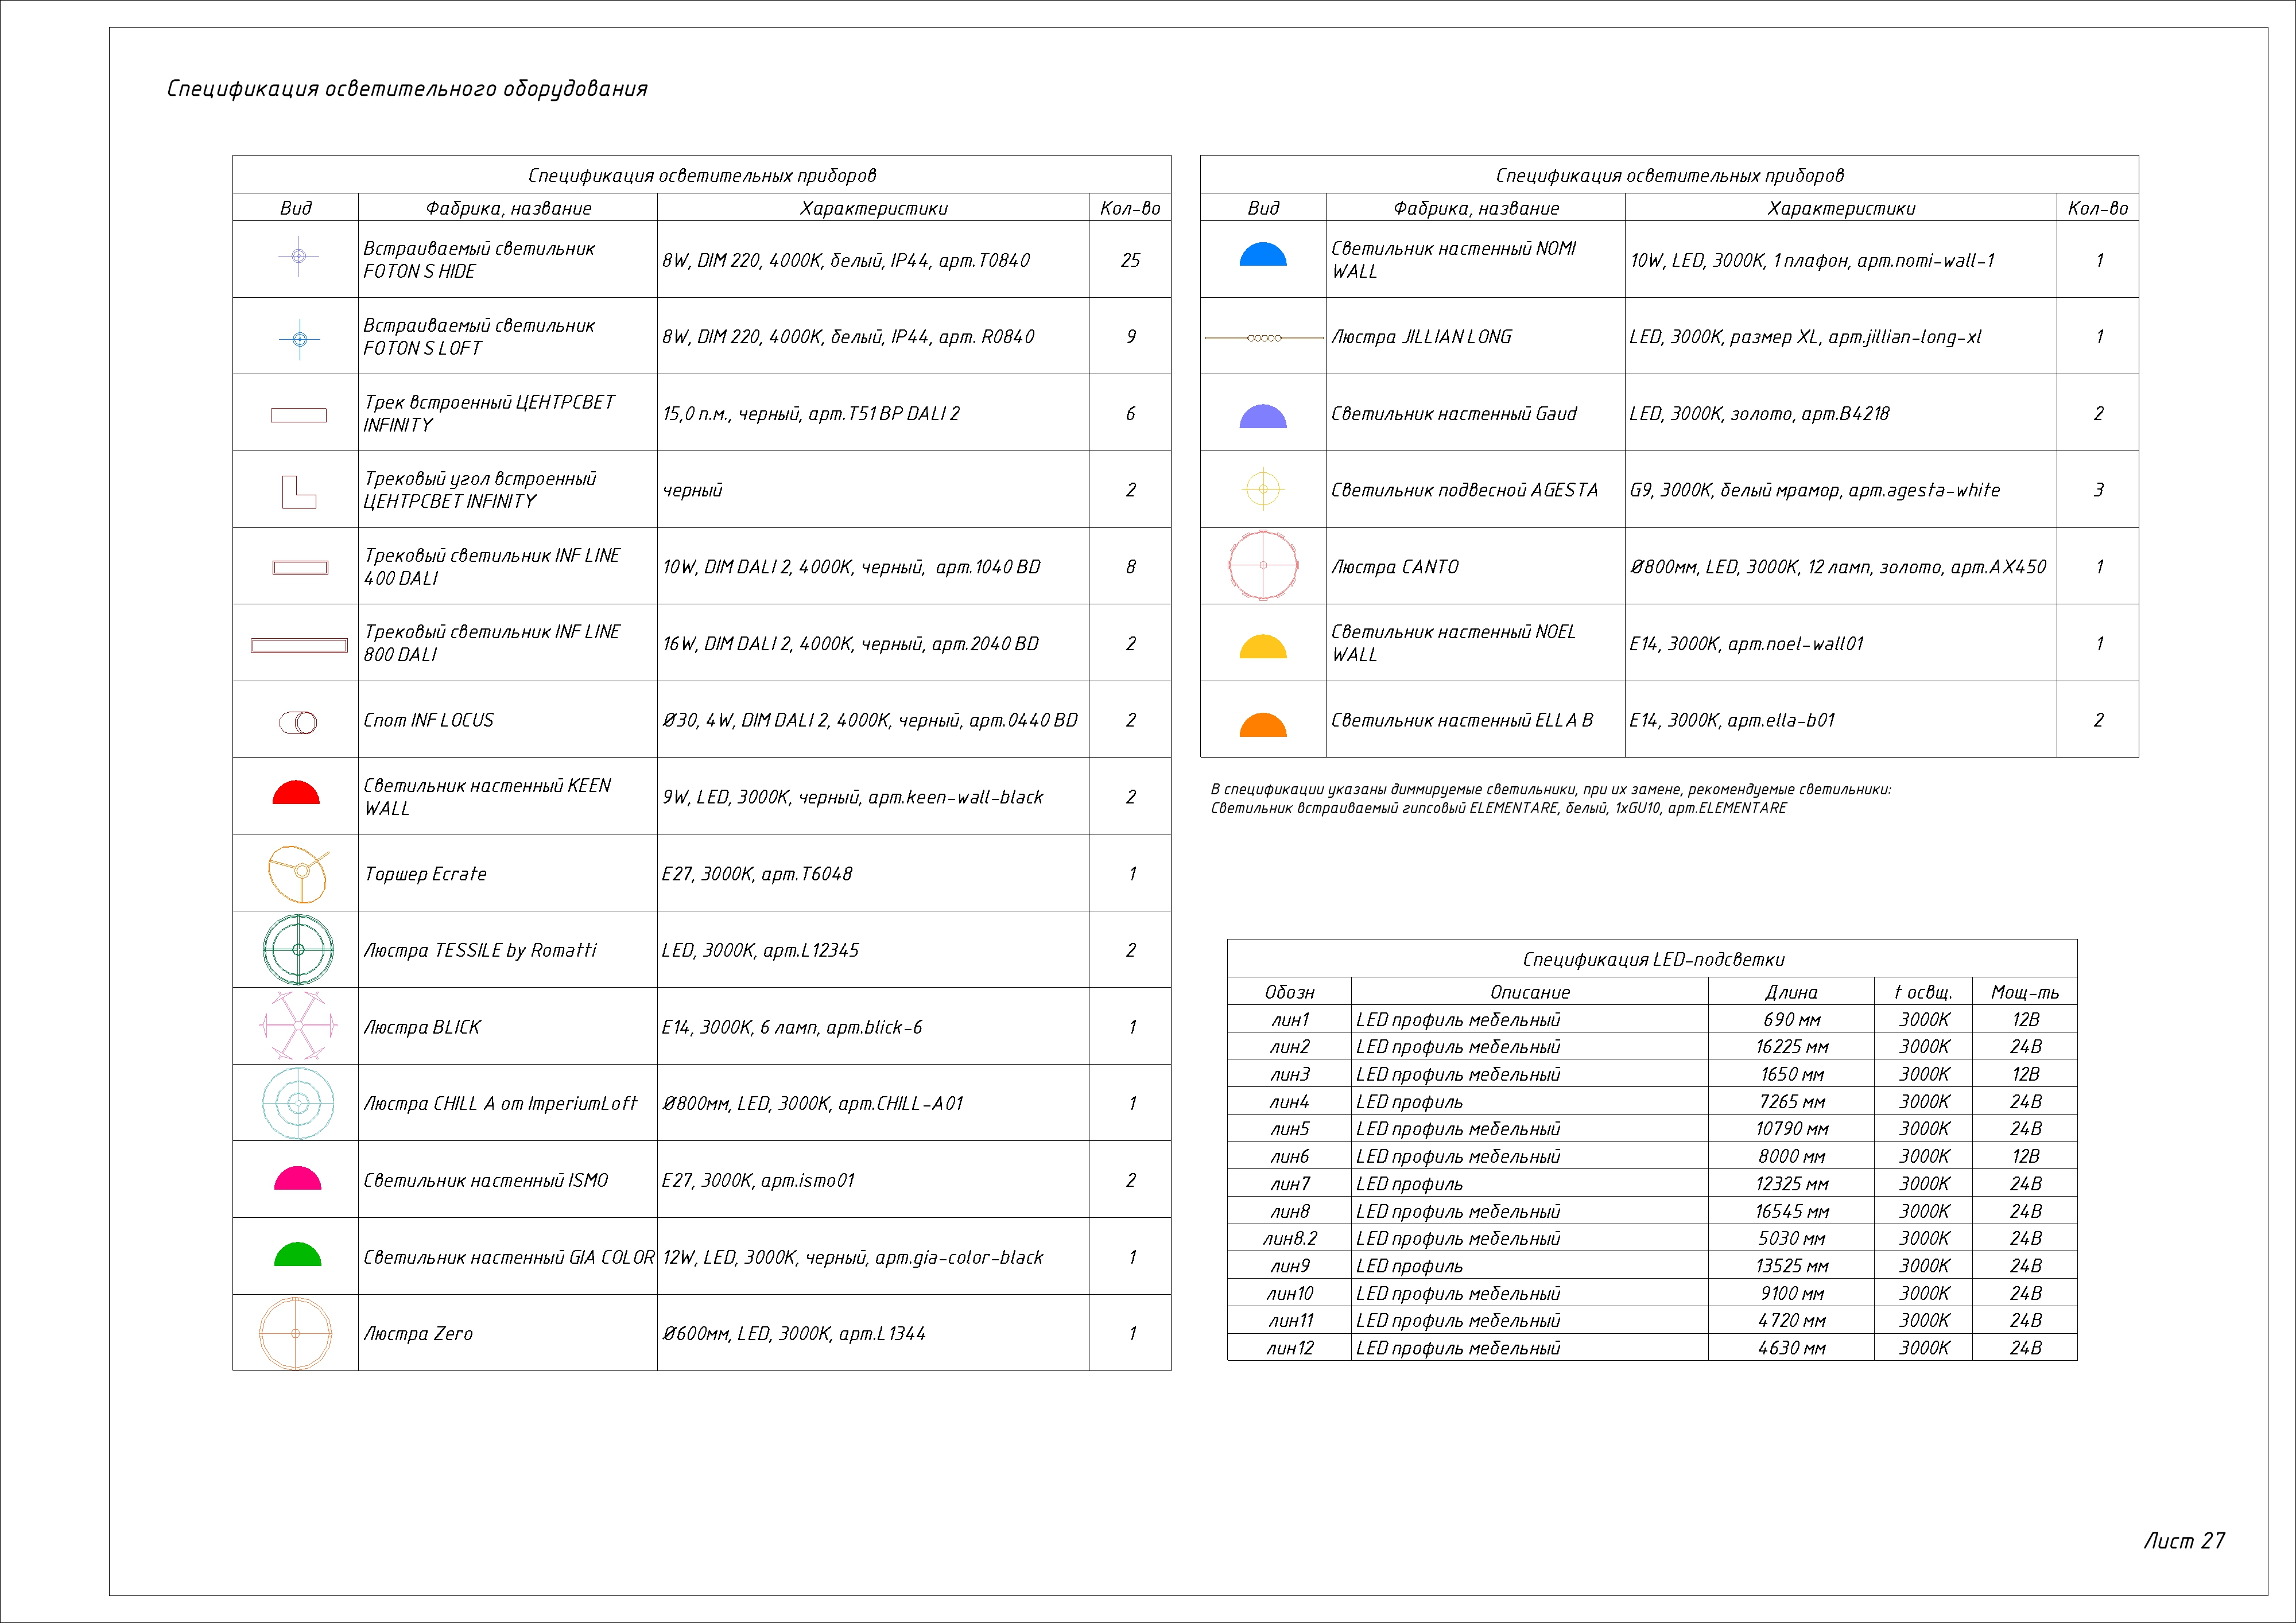Click the red CANTO chandelier symbol
Screen dimensions: 2296x1623
tap(1263, 566)
